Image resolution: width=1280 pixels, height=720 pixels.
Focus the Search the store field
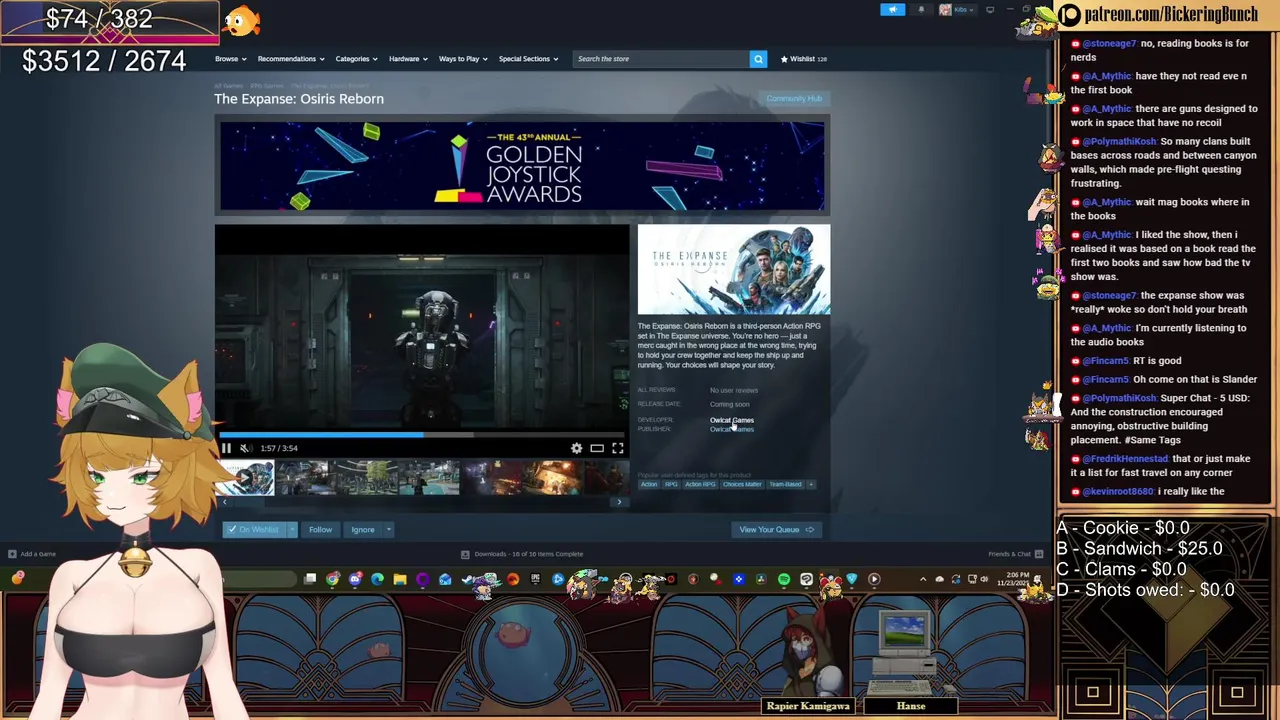[661, 59]
